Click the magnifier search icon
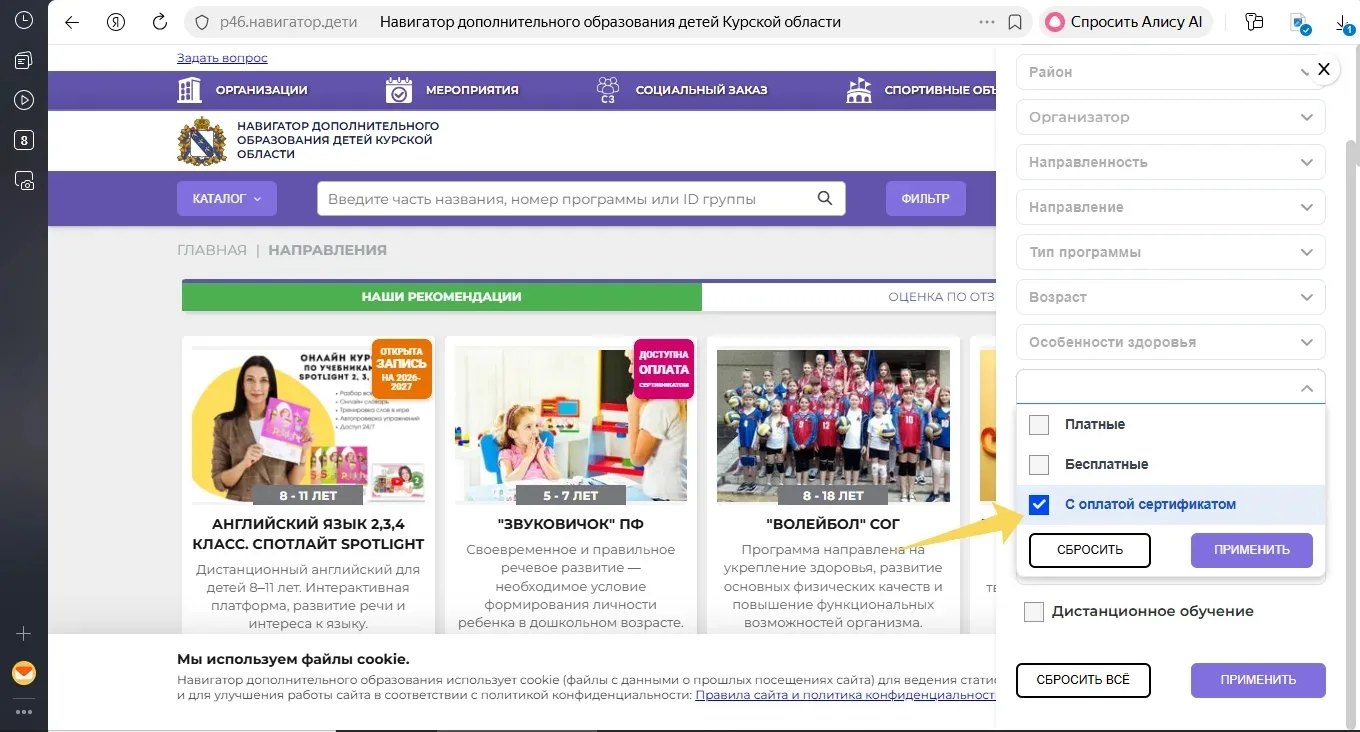The height and width of the screenshot is (732, 1360). pyautogui.click(x=825, y=198)
